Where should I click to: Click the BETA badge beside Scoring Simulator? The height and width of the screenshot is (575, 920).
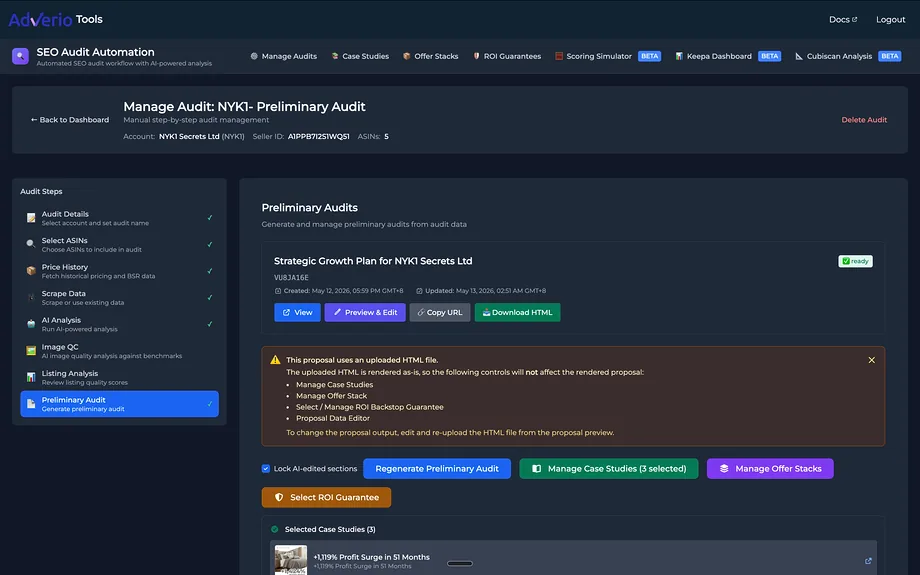coord(650,56)
